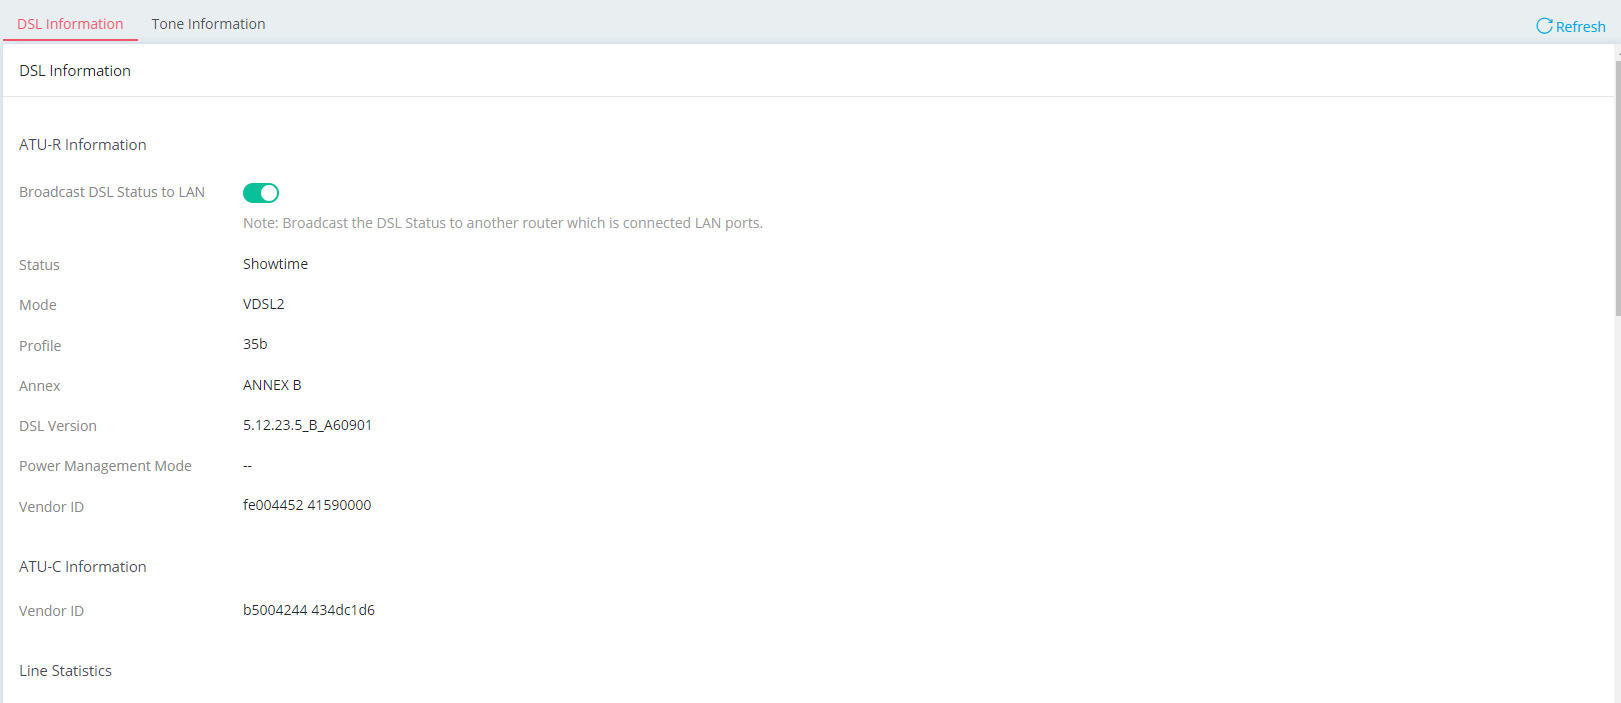Image resolution: width=1621 pixels, height=703 pixels.
Task: Click the Mode label
Action: coord(38,305)
